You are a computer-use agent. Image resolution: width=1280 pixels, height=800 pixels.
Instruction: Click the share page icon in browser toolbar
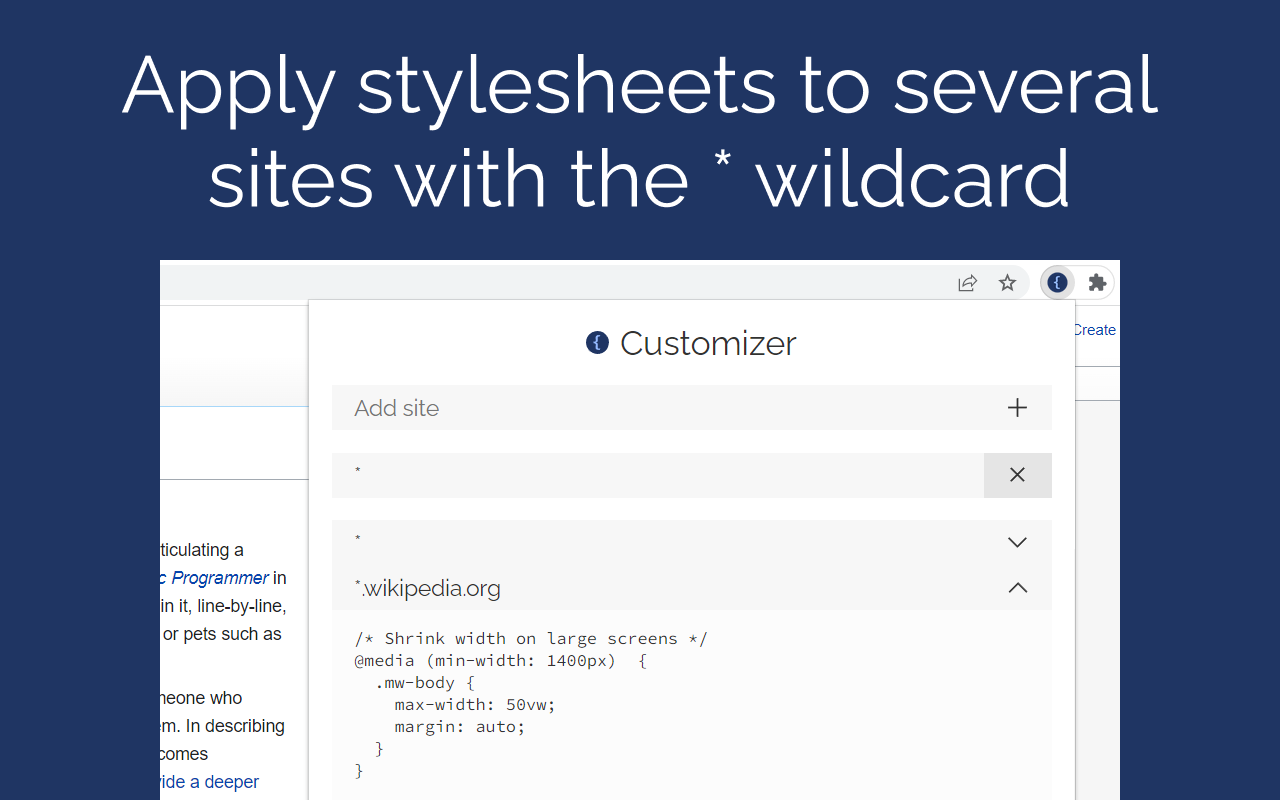coord(967,283)
